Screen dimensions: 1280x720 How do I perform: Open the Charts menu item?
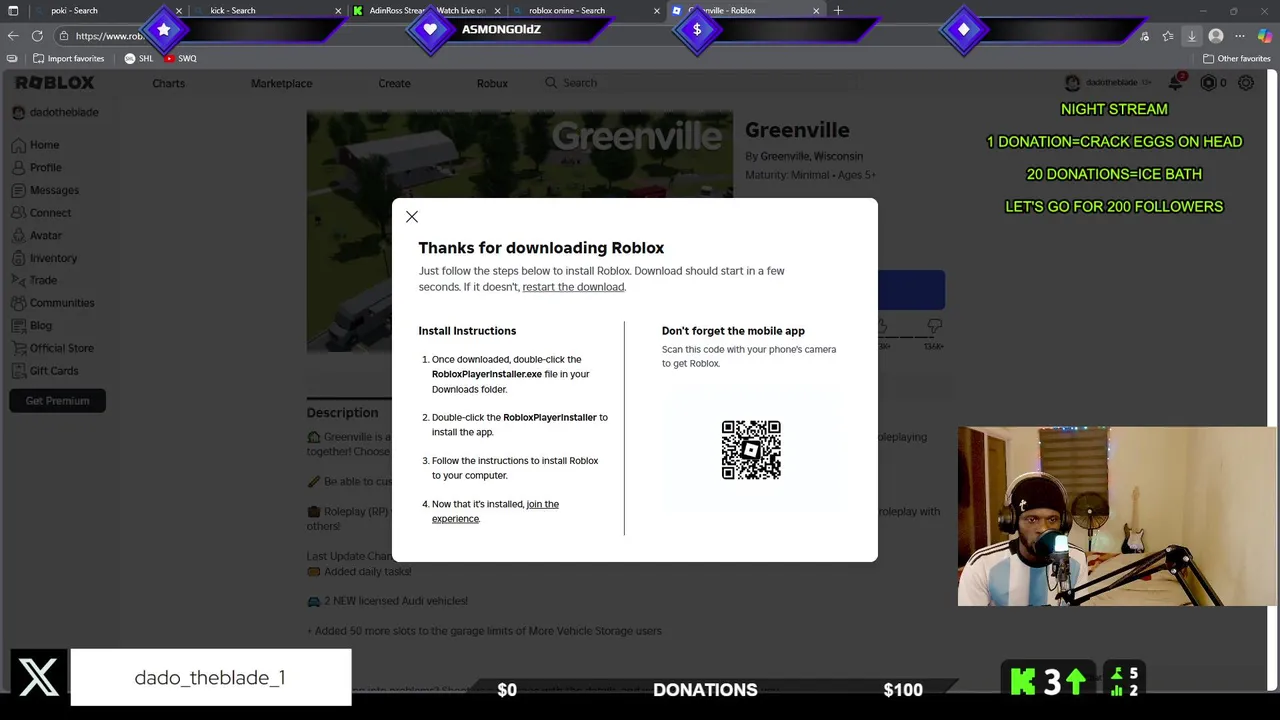click(168, 83)
